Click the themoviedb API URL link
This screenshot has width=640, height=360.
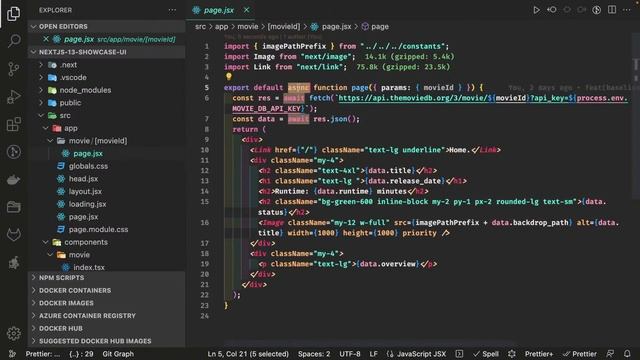(482, 98)
